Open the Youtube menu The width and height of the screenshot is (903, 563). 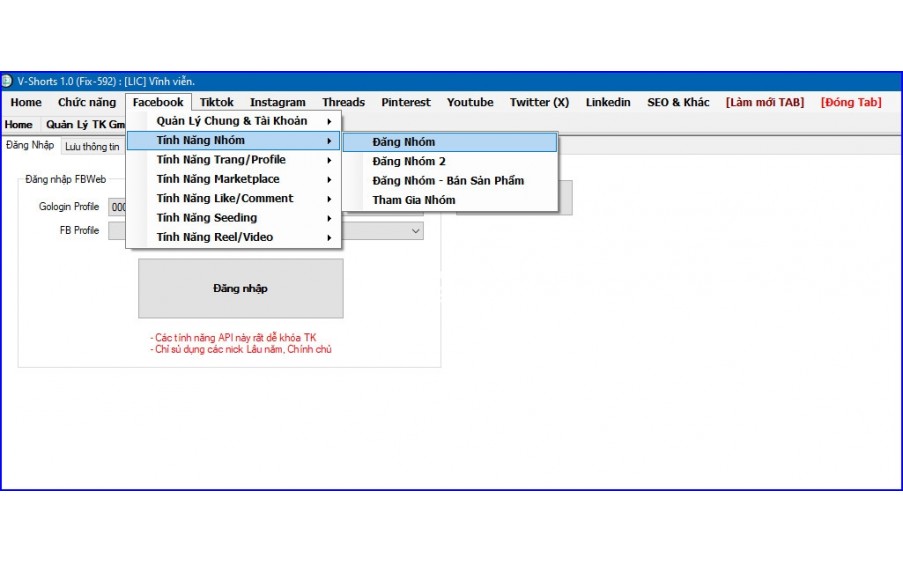click(470, 102)
